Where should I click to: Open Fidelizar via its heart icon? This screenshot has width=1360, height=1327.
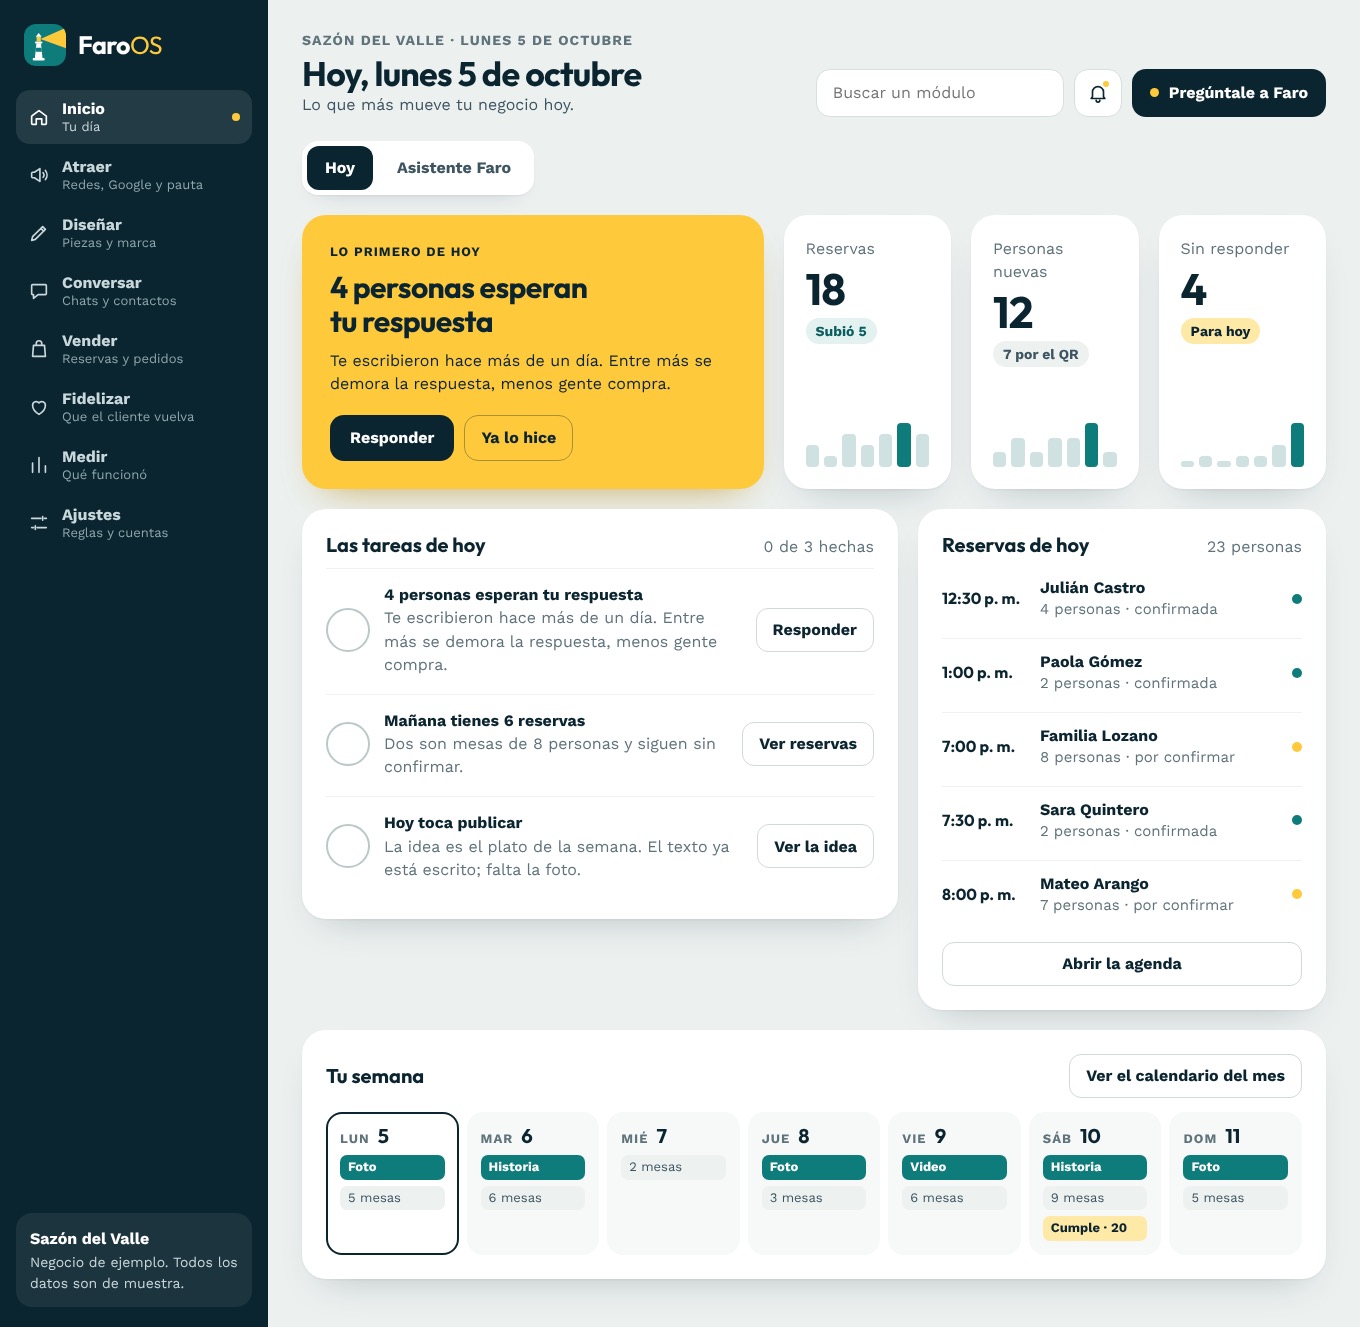pyautogui.click(x=39, y=407)
